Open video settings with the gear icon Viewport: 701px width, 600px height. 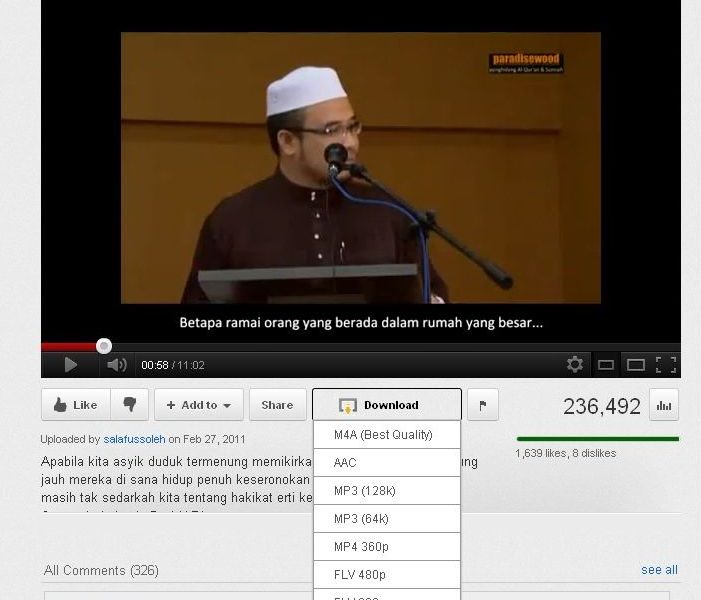(x=574, y=364)
